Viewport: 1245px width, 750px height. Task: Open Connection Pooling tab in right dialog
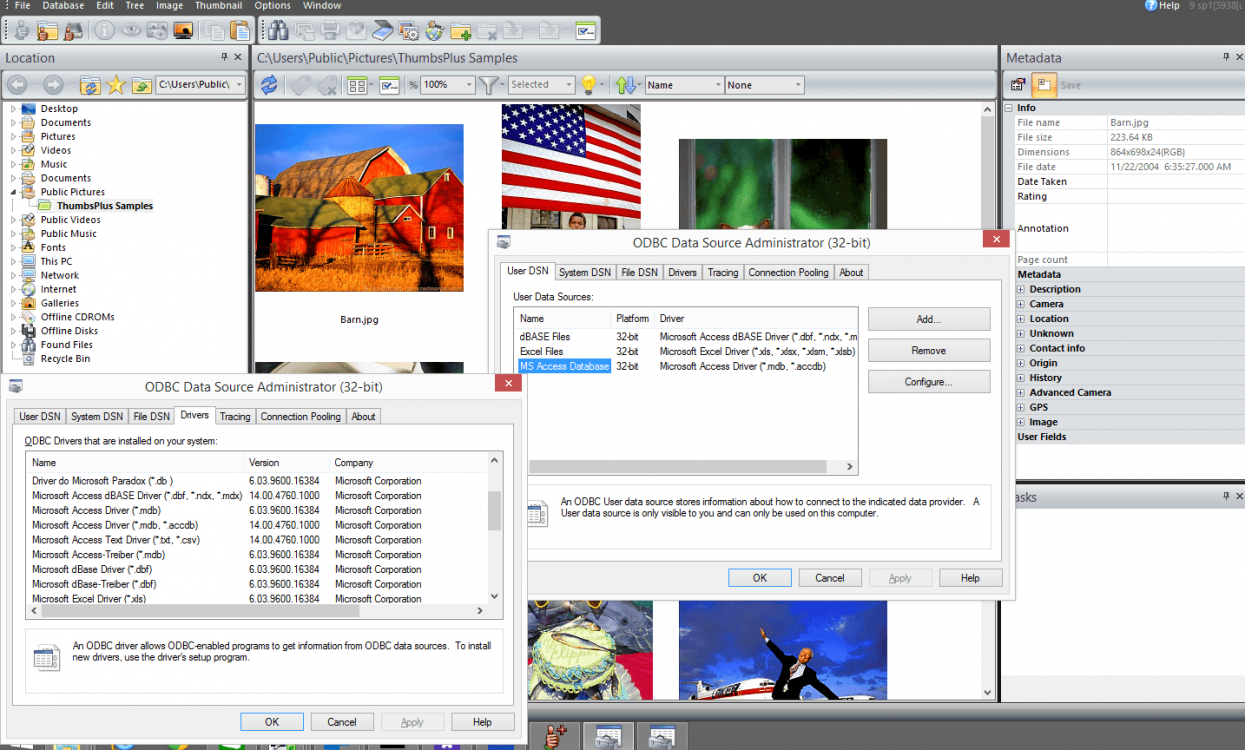[788, 272]
